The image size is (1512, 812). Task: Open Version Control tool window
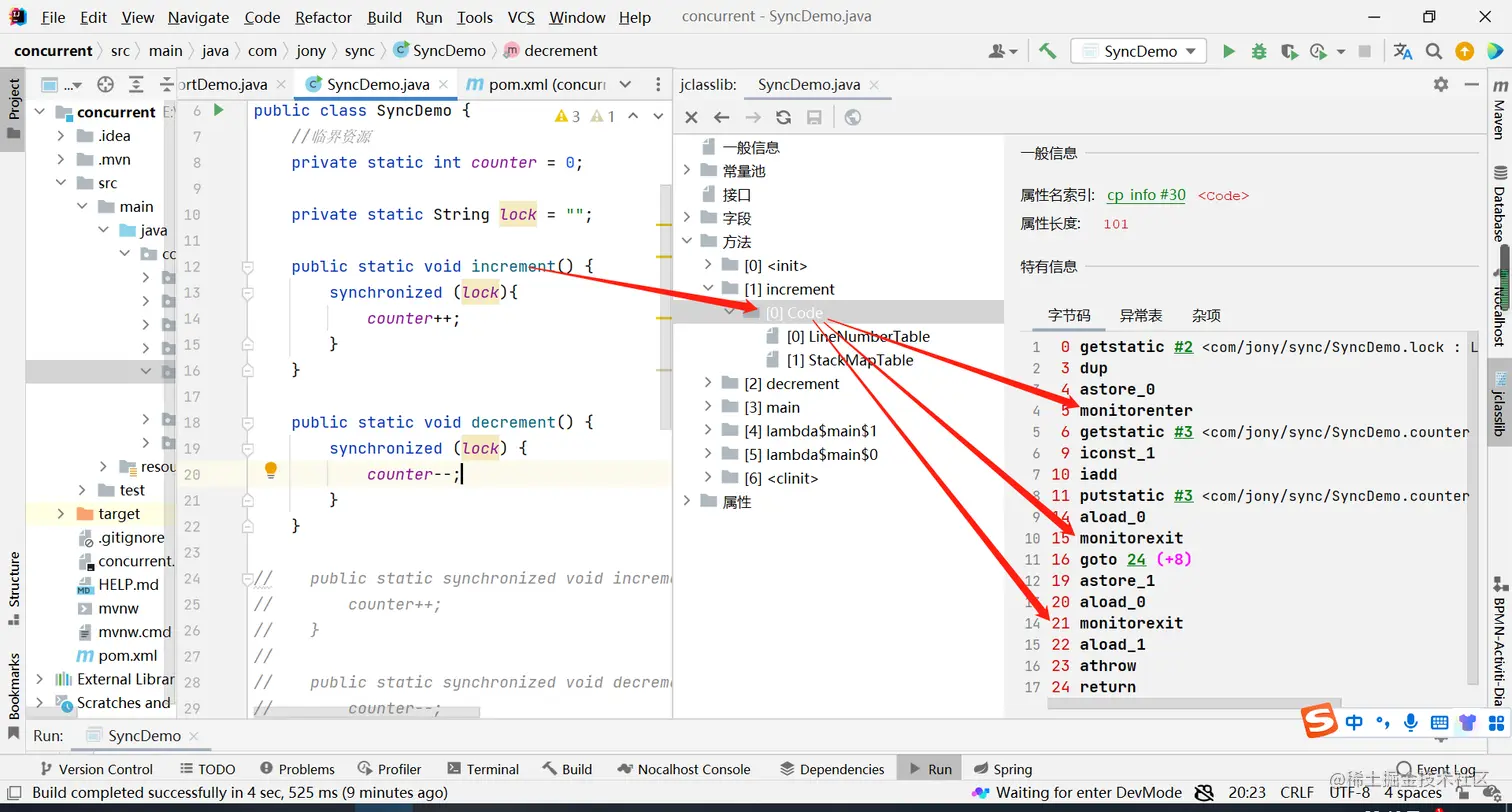click(95, 769)
